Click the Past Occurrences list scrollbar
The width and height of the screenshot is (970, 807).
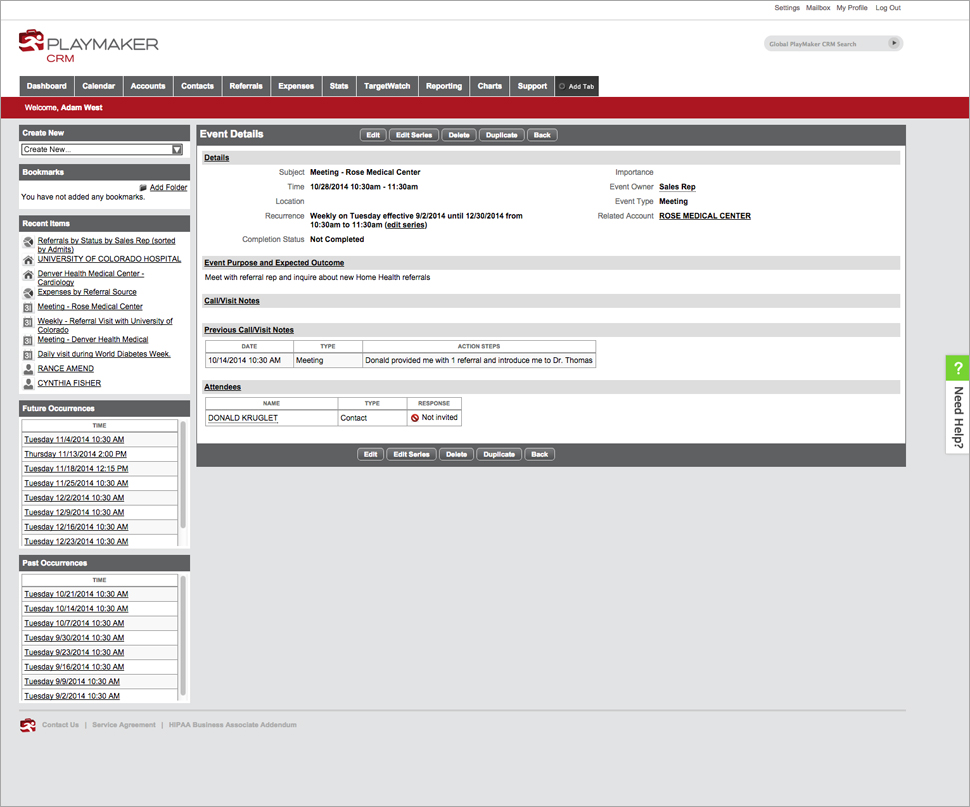point(182,636)
